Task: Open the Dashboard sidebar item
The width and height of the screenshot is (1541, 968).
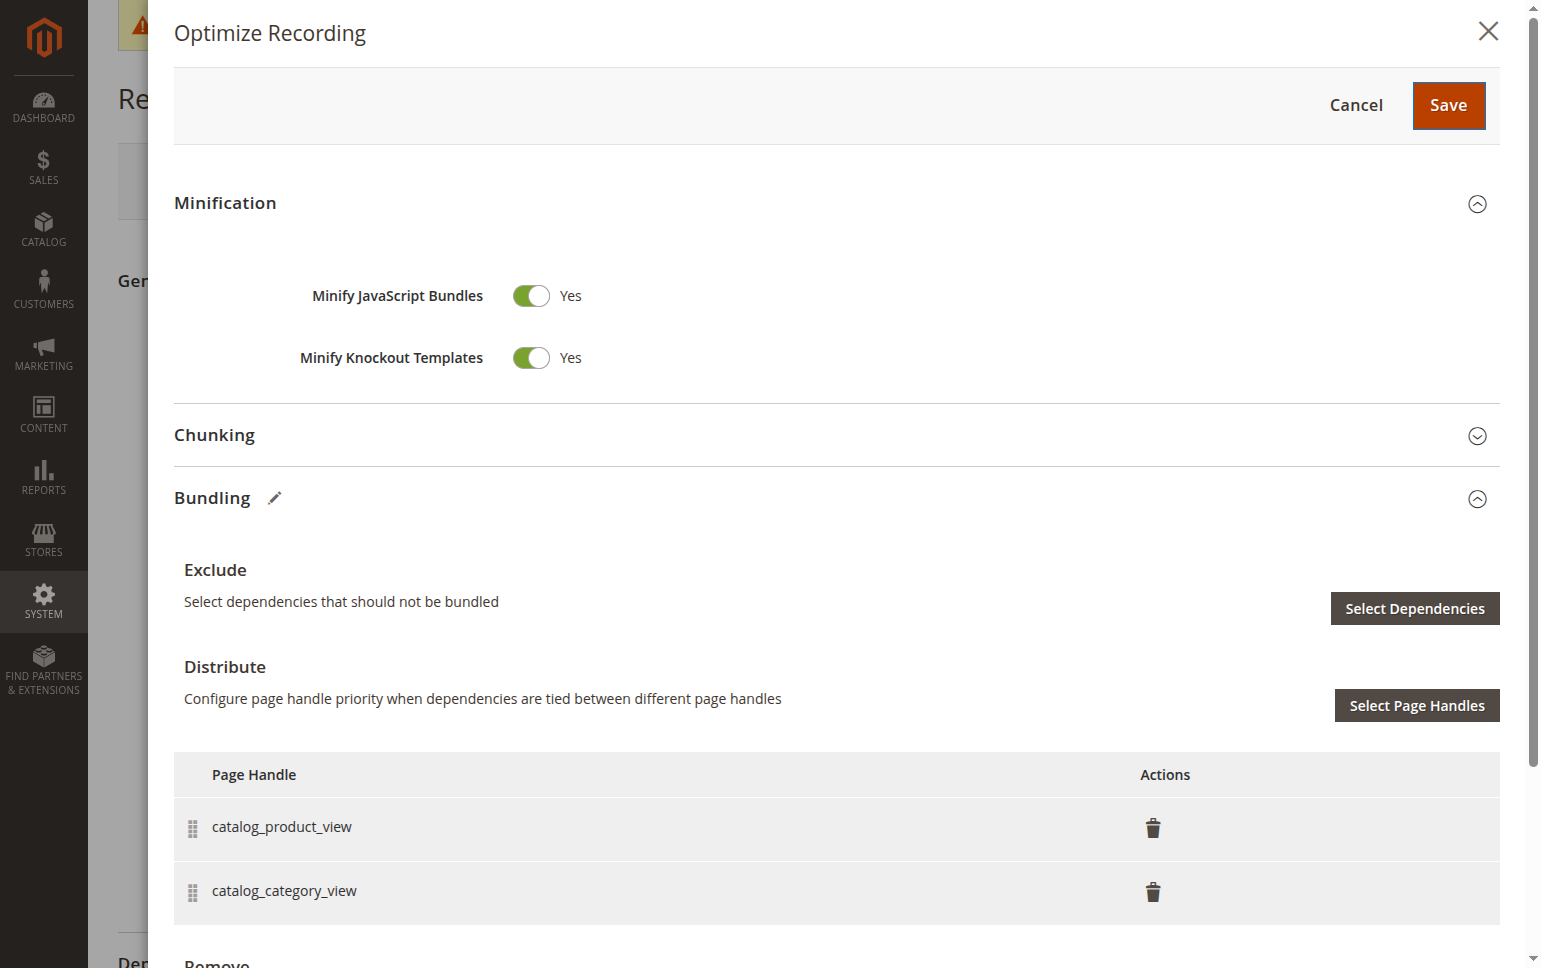Action: coord(44,107)
